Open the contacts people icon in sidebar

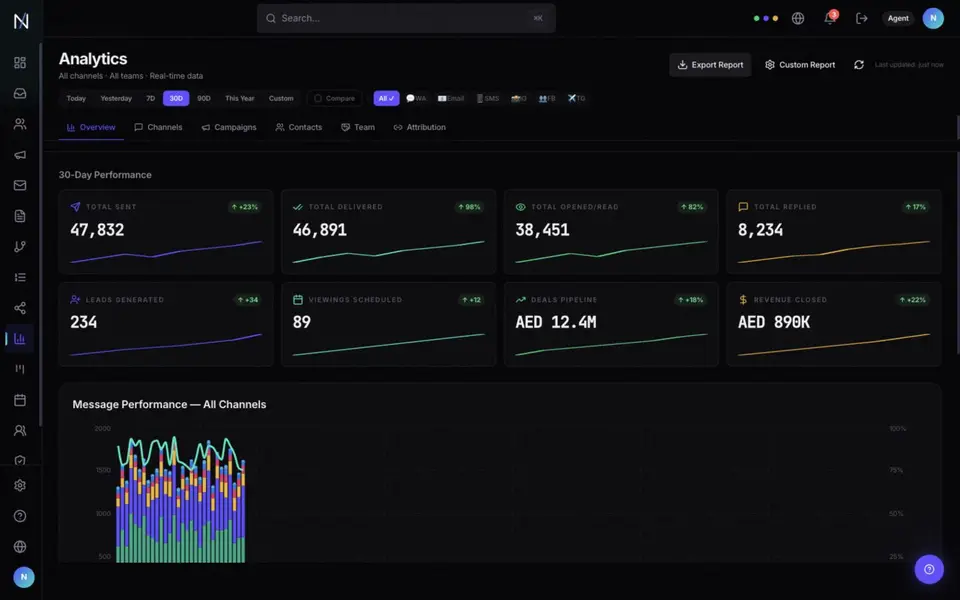click(20, 124)
